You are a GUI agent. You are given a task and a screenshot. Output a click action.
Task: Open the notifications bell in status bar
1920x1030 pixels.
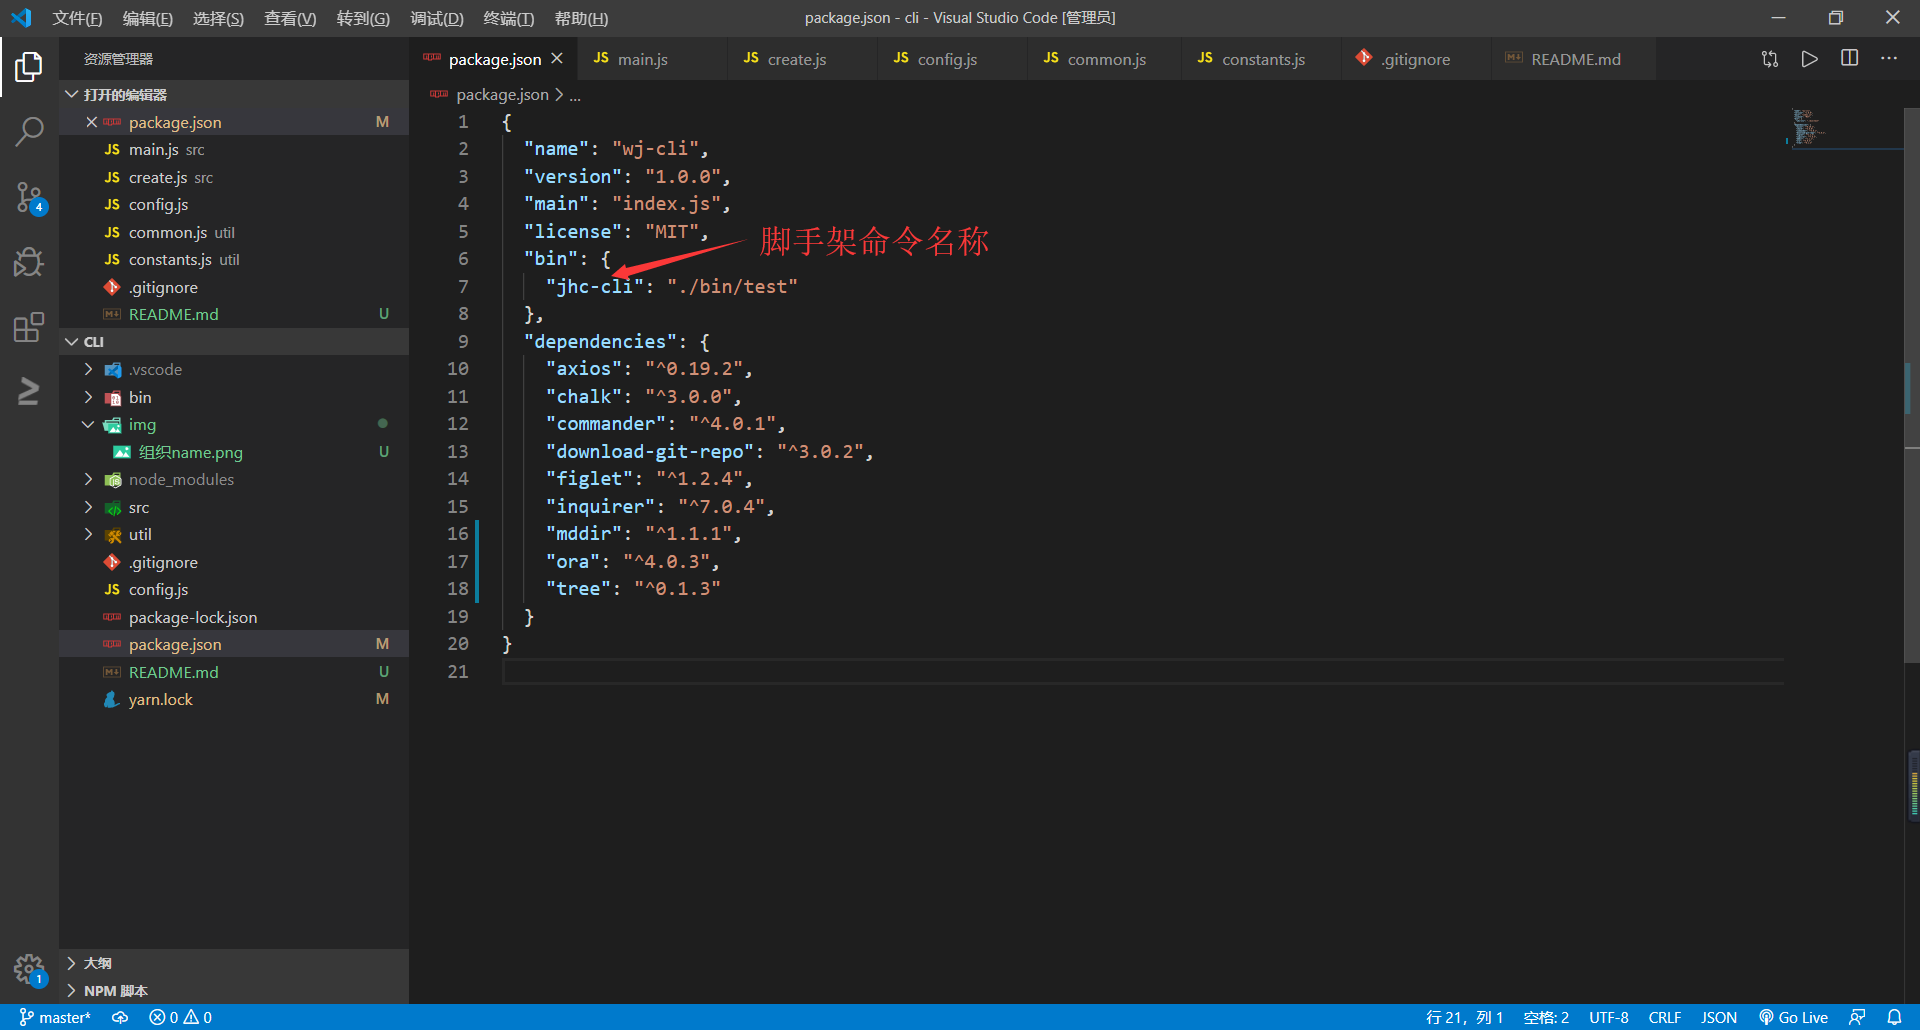[1894, 1017]
